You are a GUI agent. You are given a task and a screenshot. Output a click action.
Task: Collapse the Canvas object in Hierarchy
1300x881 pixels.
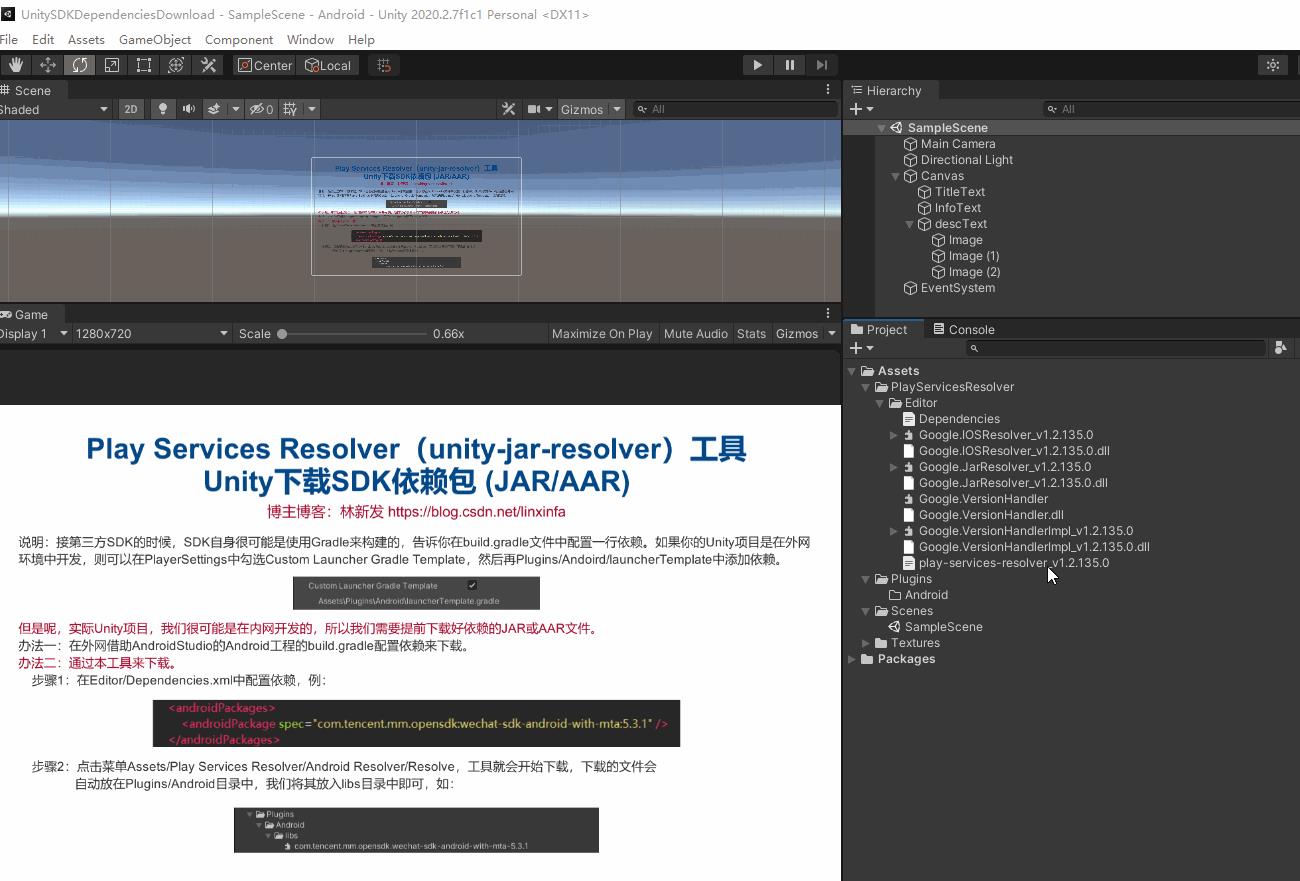896,176
